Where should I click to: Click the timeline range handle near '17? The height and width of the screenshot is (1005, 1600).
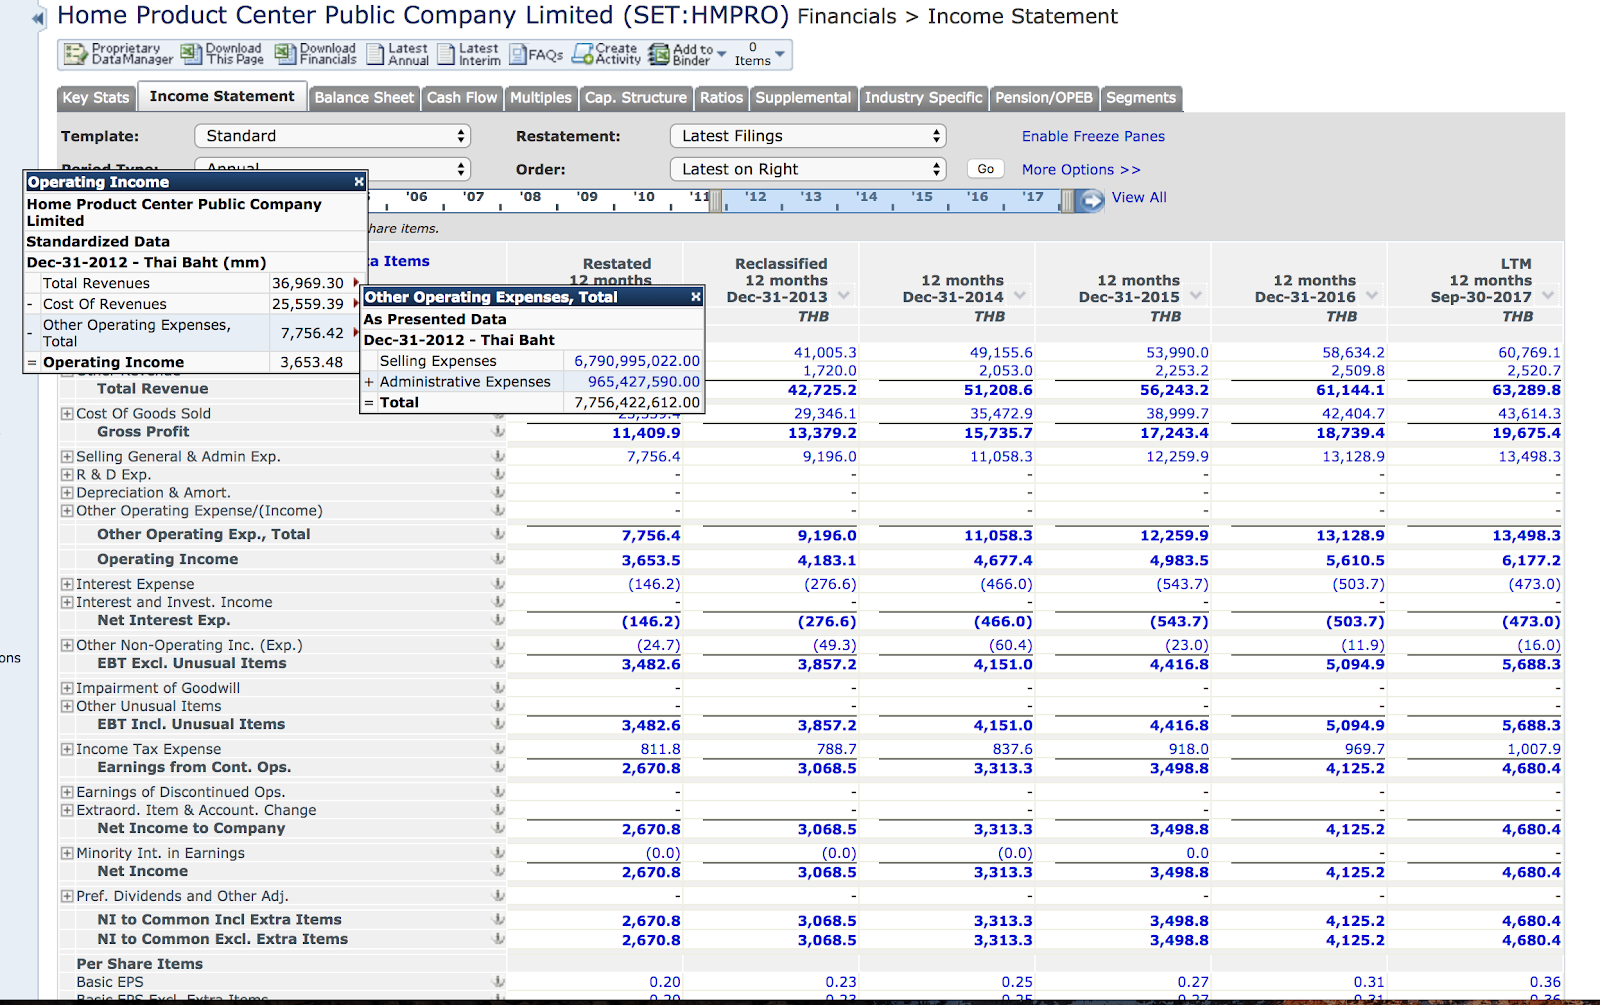coord(1067,201)
